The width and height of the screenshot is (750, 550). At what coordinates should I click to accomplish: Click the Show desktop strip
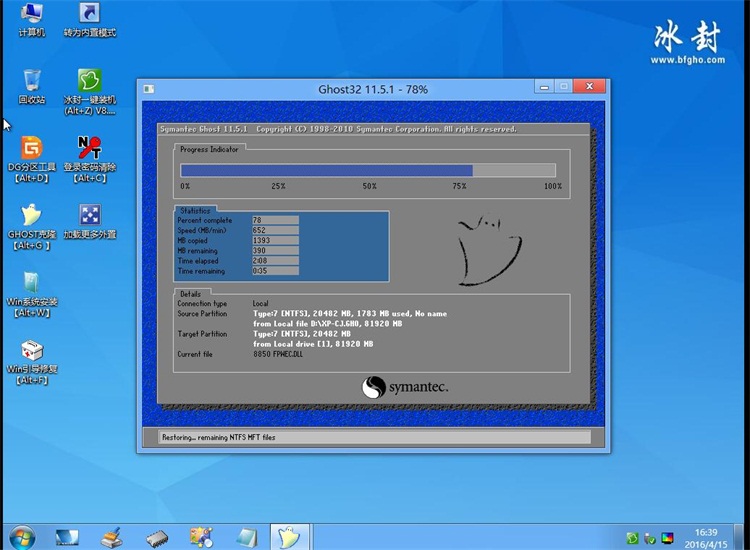[739, 537]
